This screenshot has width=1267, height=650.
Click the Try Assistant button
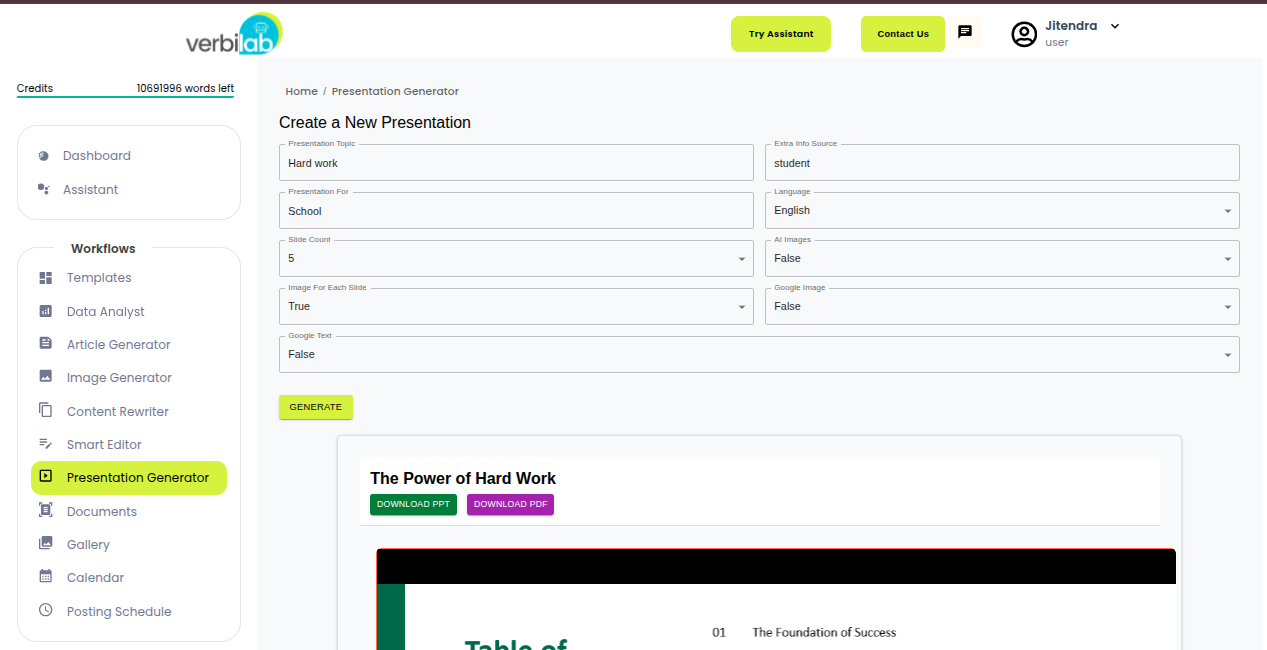point(781,34)
